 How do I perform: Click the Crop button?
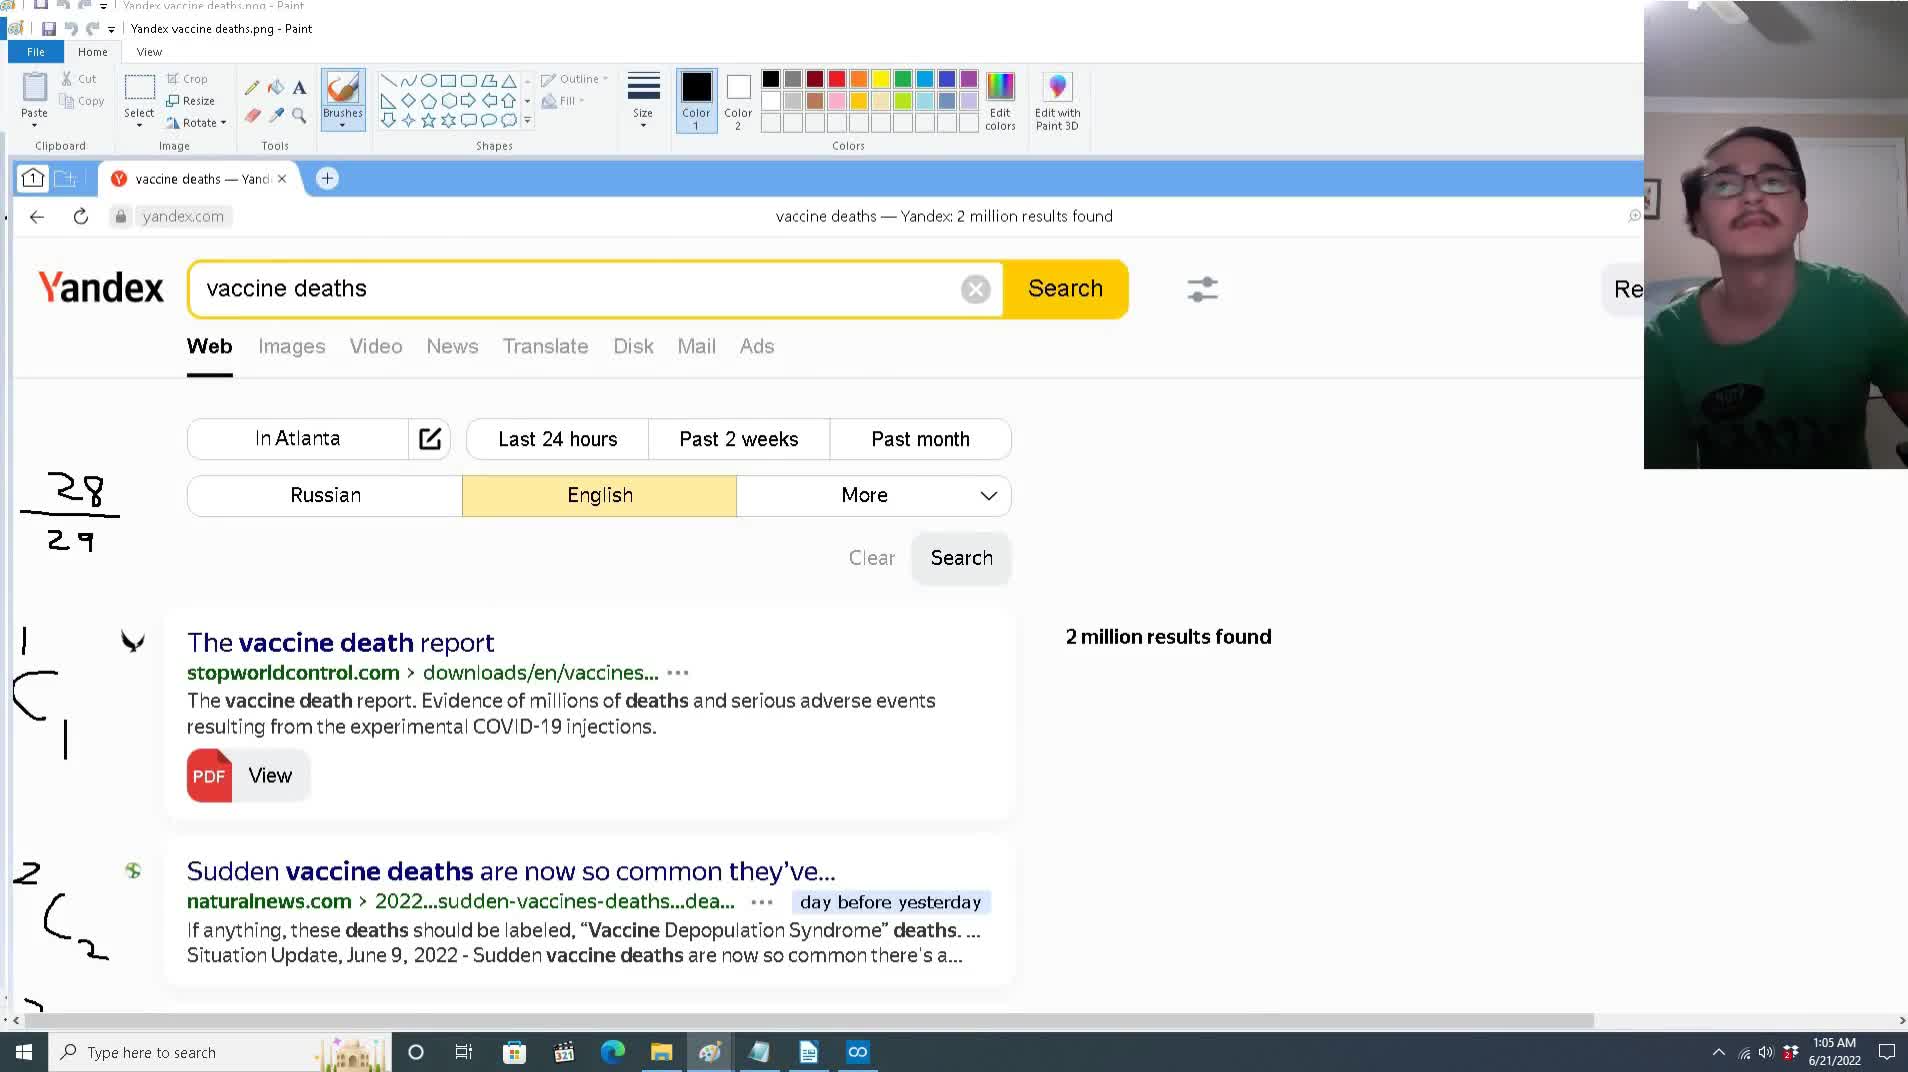(187, 79)
